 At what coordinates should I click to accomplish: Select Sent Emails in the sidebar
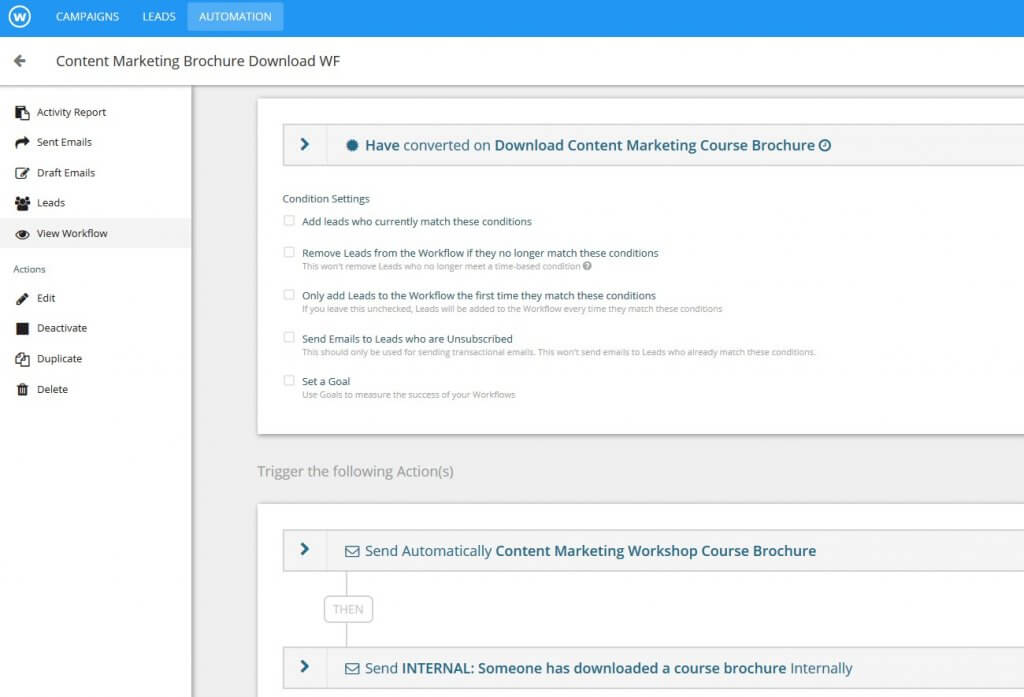click(64, 142)
